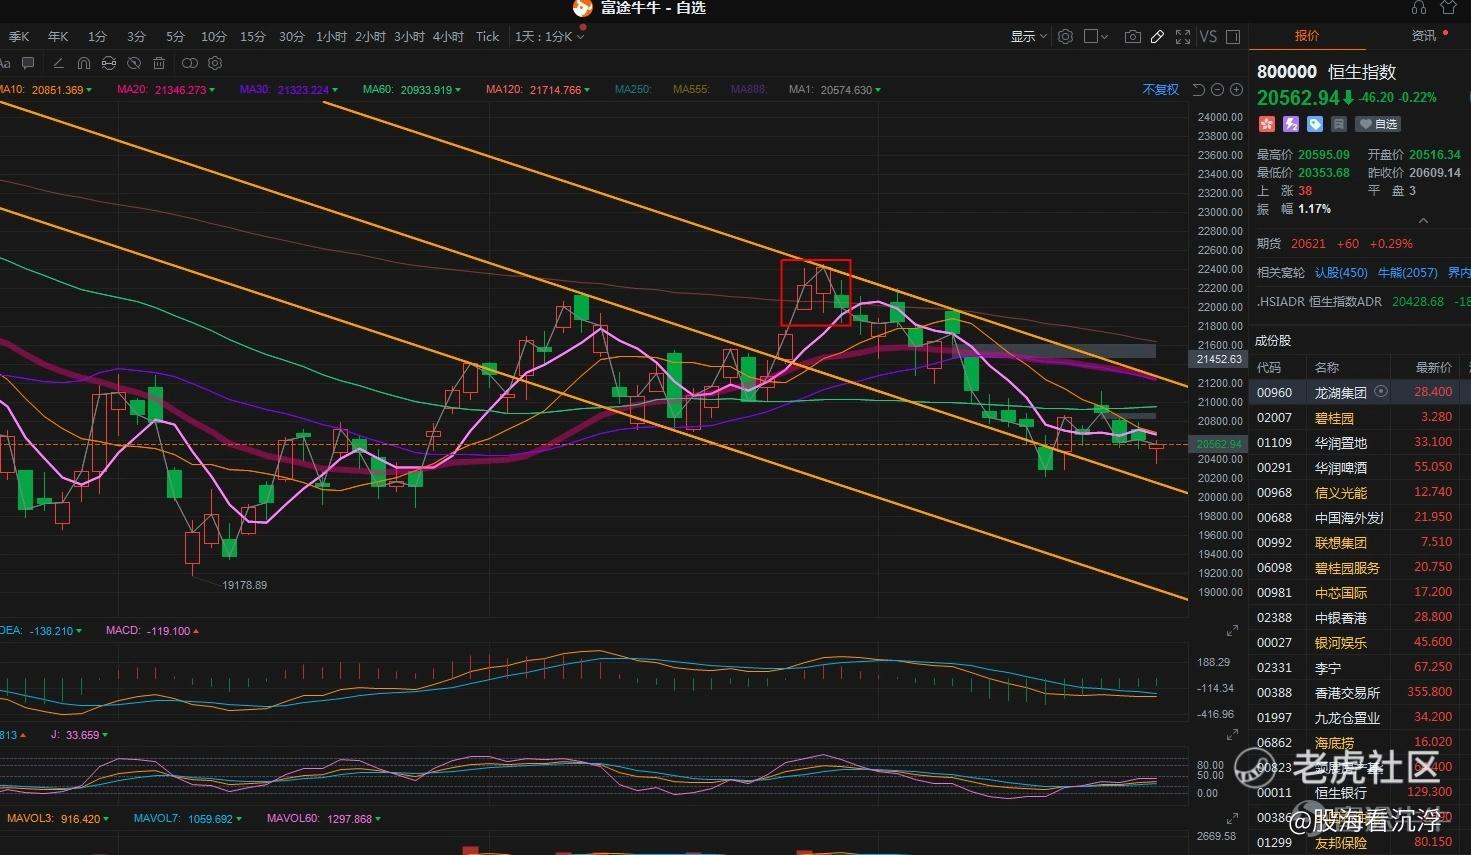This screenshot has width=1471, height=855.
Task: Hide all drawings with crossed-eye icon
Action: [x=135, y=63]
